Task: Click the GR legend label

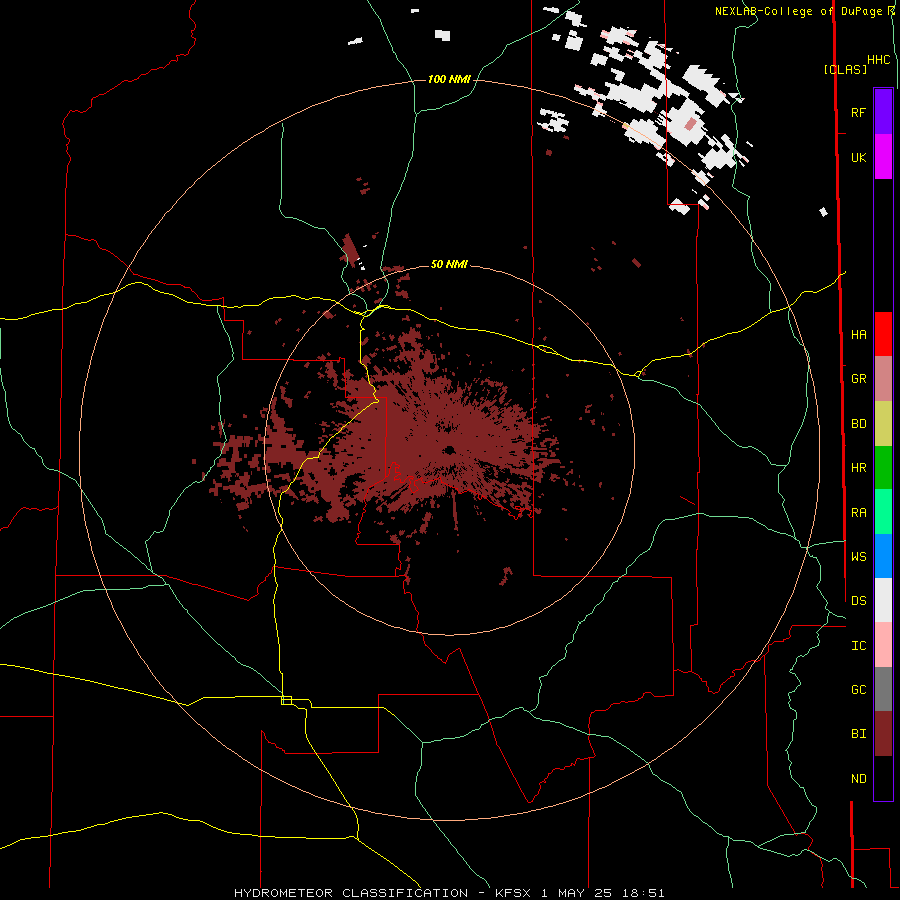Action: 858,379
